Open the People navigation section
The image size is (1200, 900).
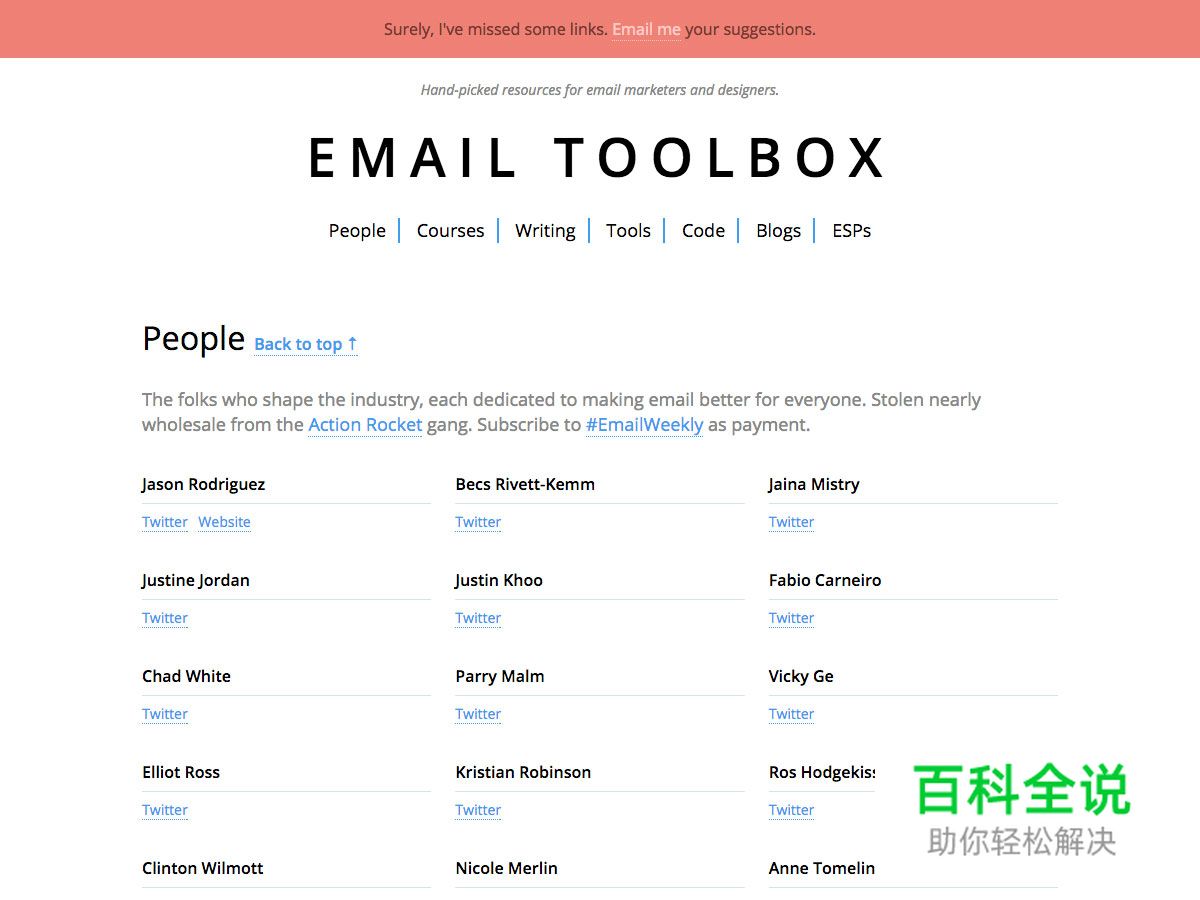[x=357, y=230]
